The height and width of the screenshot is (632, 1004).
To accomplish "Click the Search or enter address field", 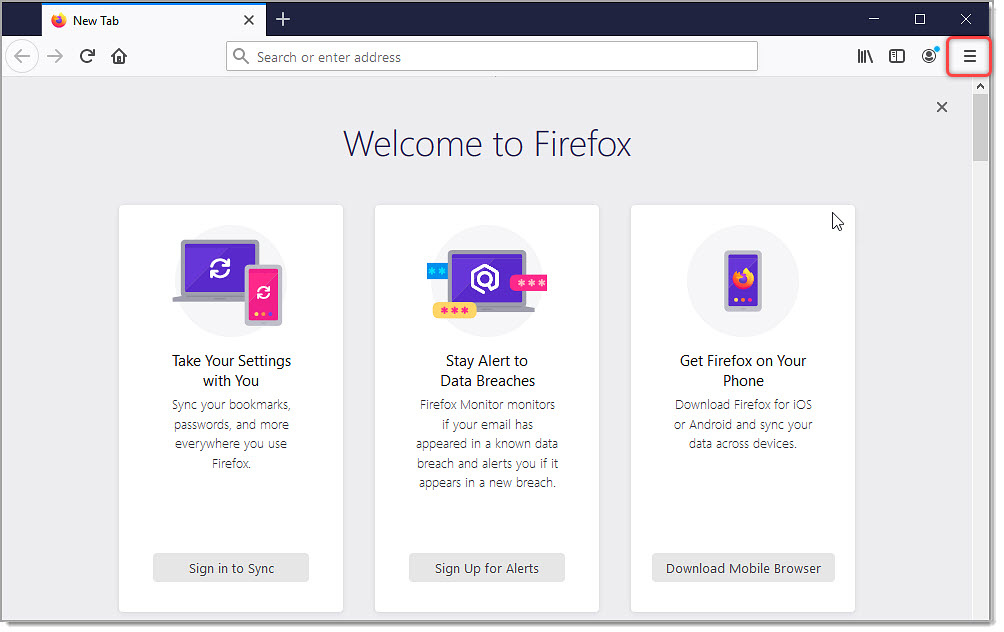I will pos(492,56).
